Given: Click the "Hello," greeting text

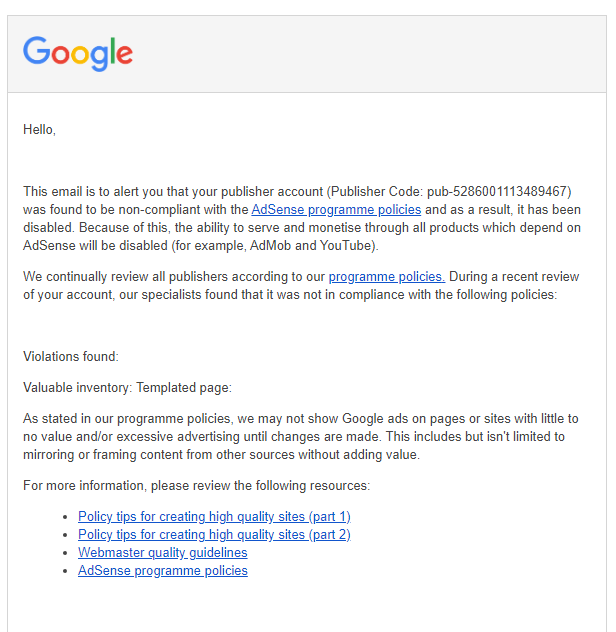Looking at the screenshot, I should (39, 129).
